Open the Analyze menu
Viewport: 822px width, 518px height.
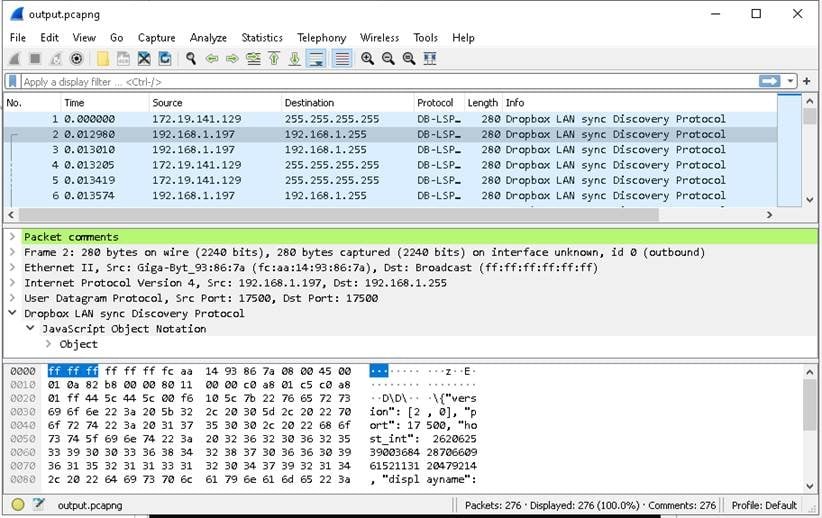click(x=208, y=38)
